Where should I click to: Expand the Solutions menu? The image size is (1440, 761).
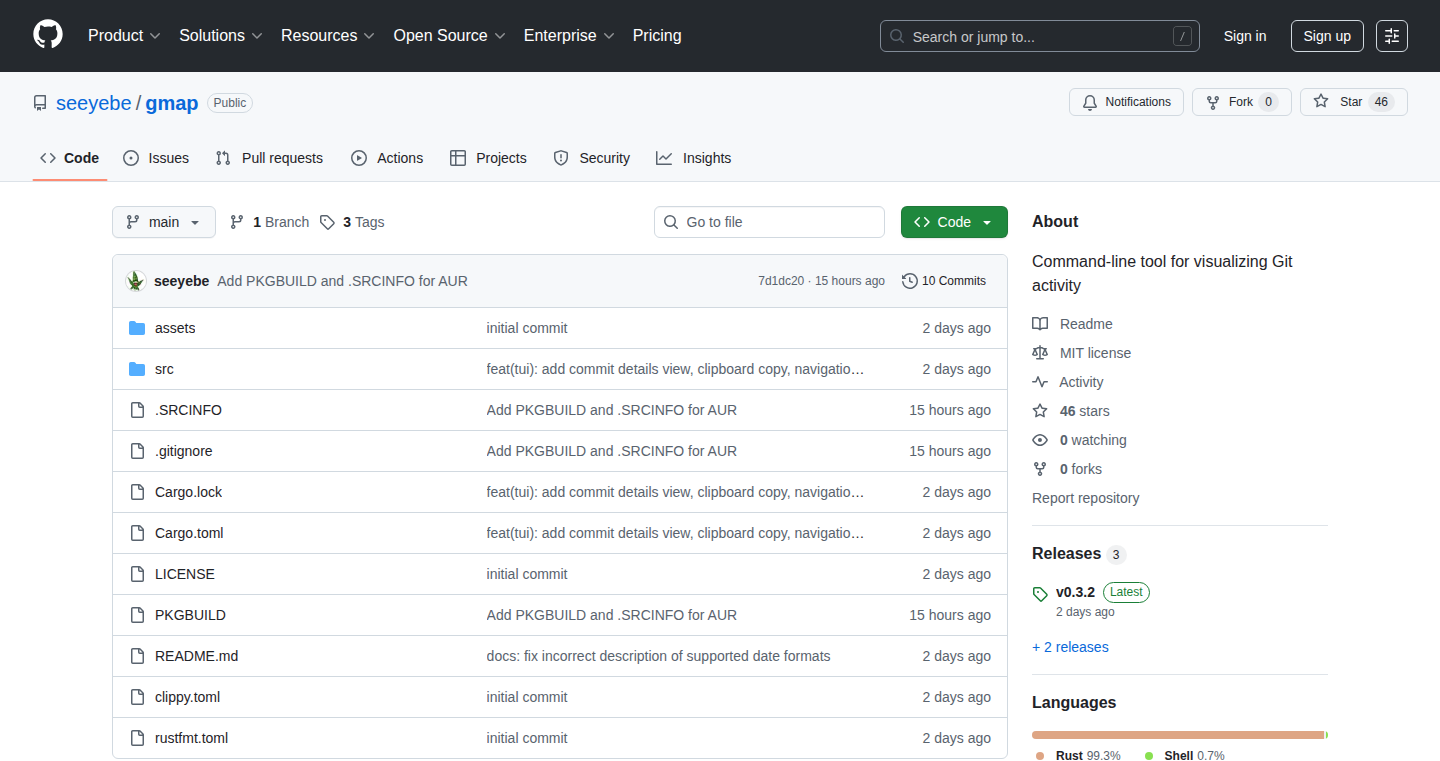(x=221, y=35)
